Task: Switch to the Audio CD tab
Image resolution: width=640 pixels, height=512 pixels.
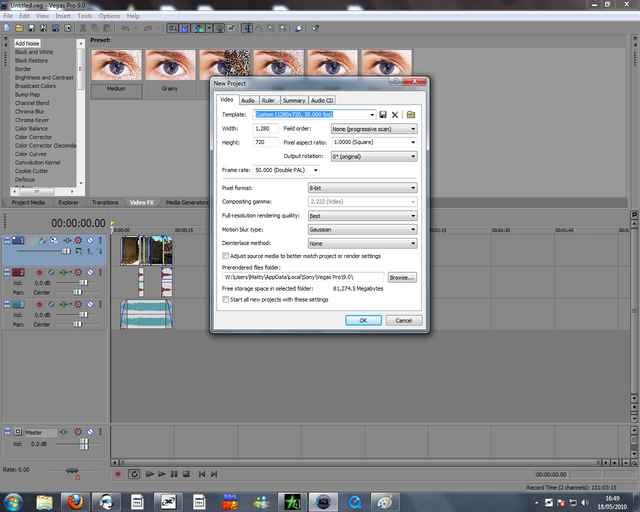Action: (322, 100)
